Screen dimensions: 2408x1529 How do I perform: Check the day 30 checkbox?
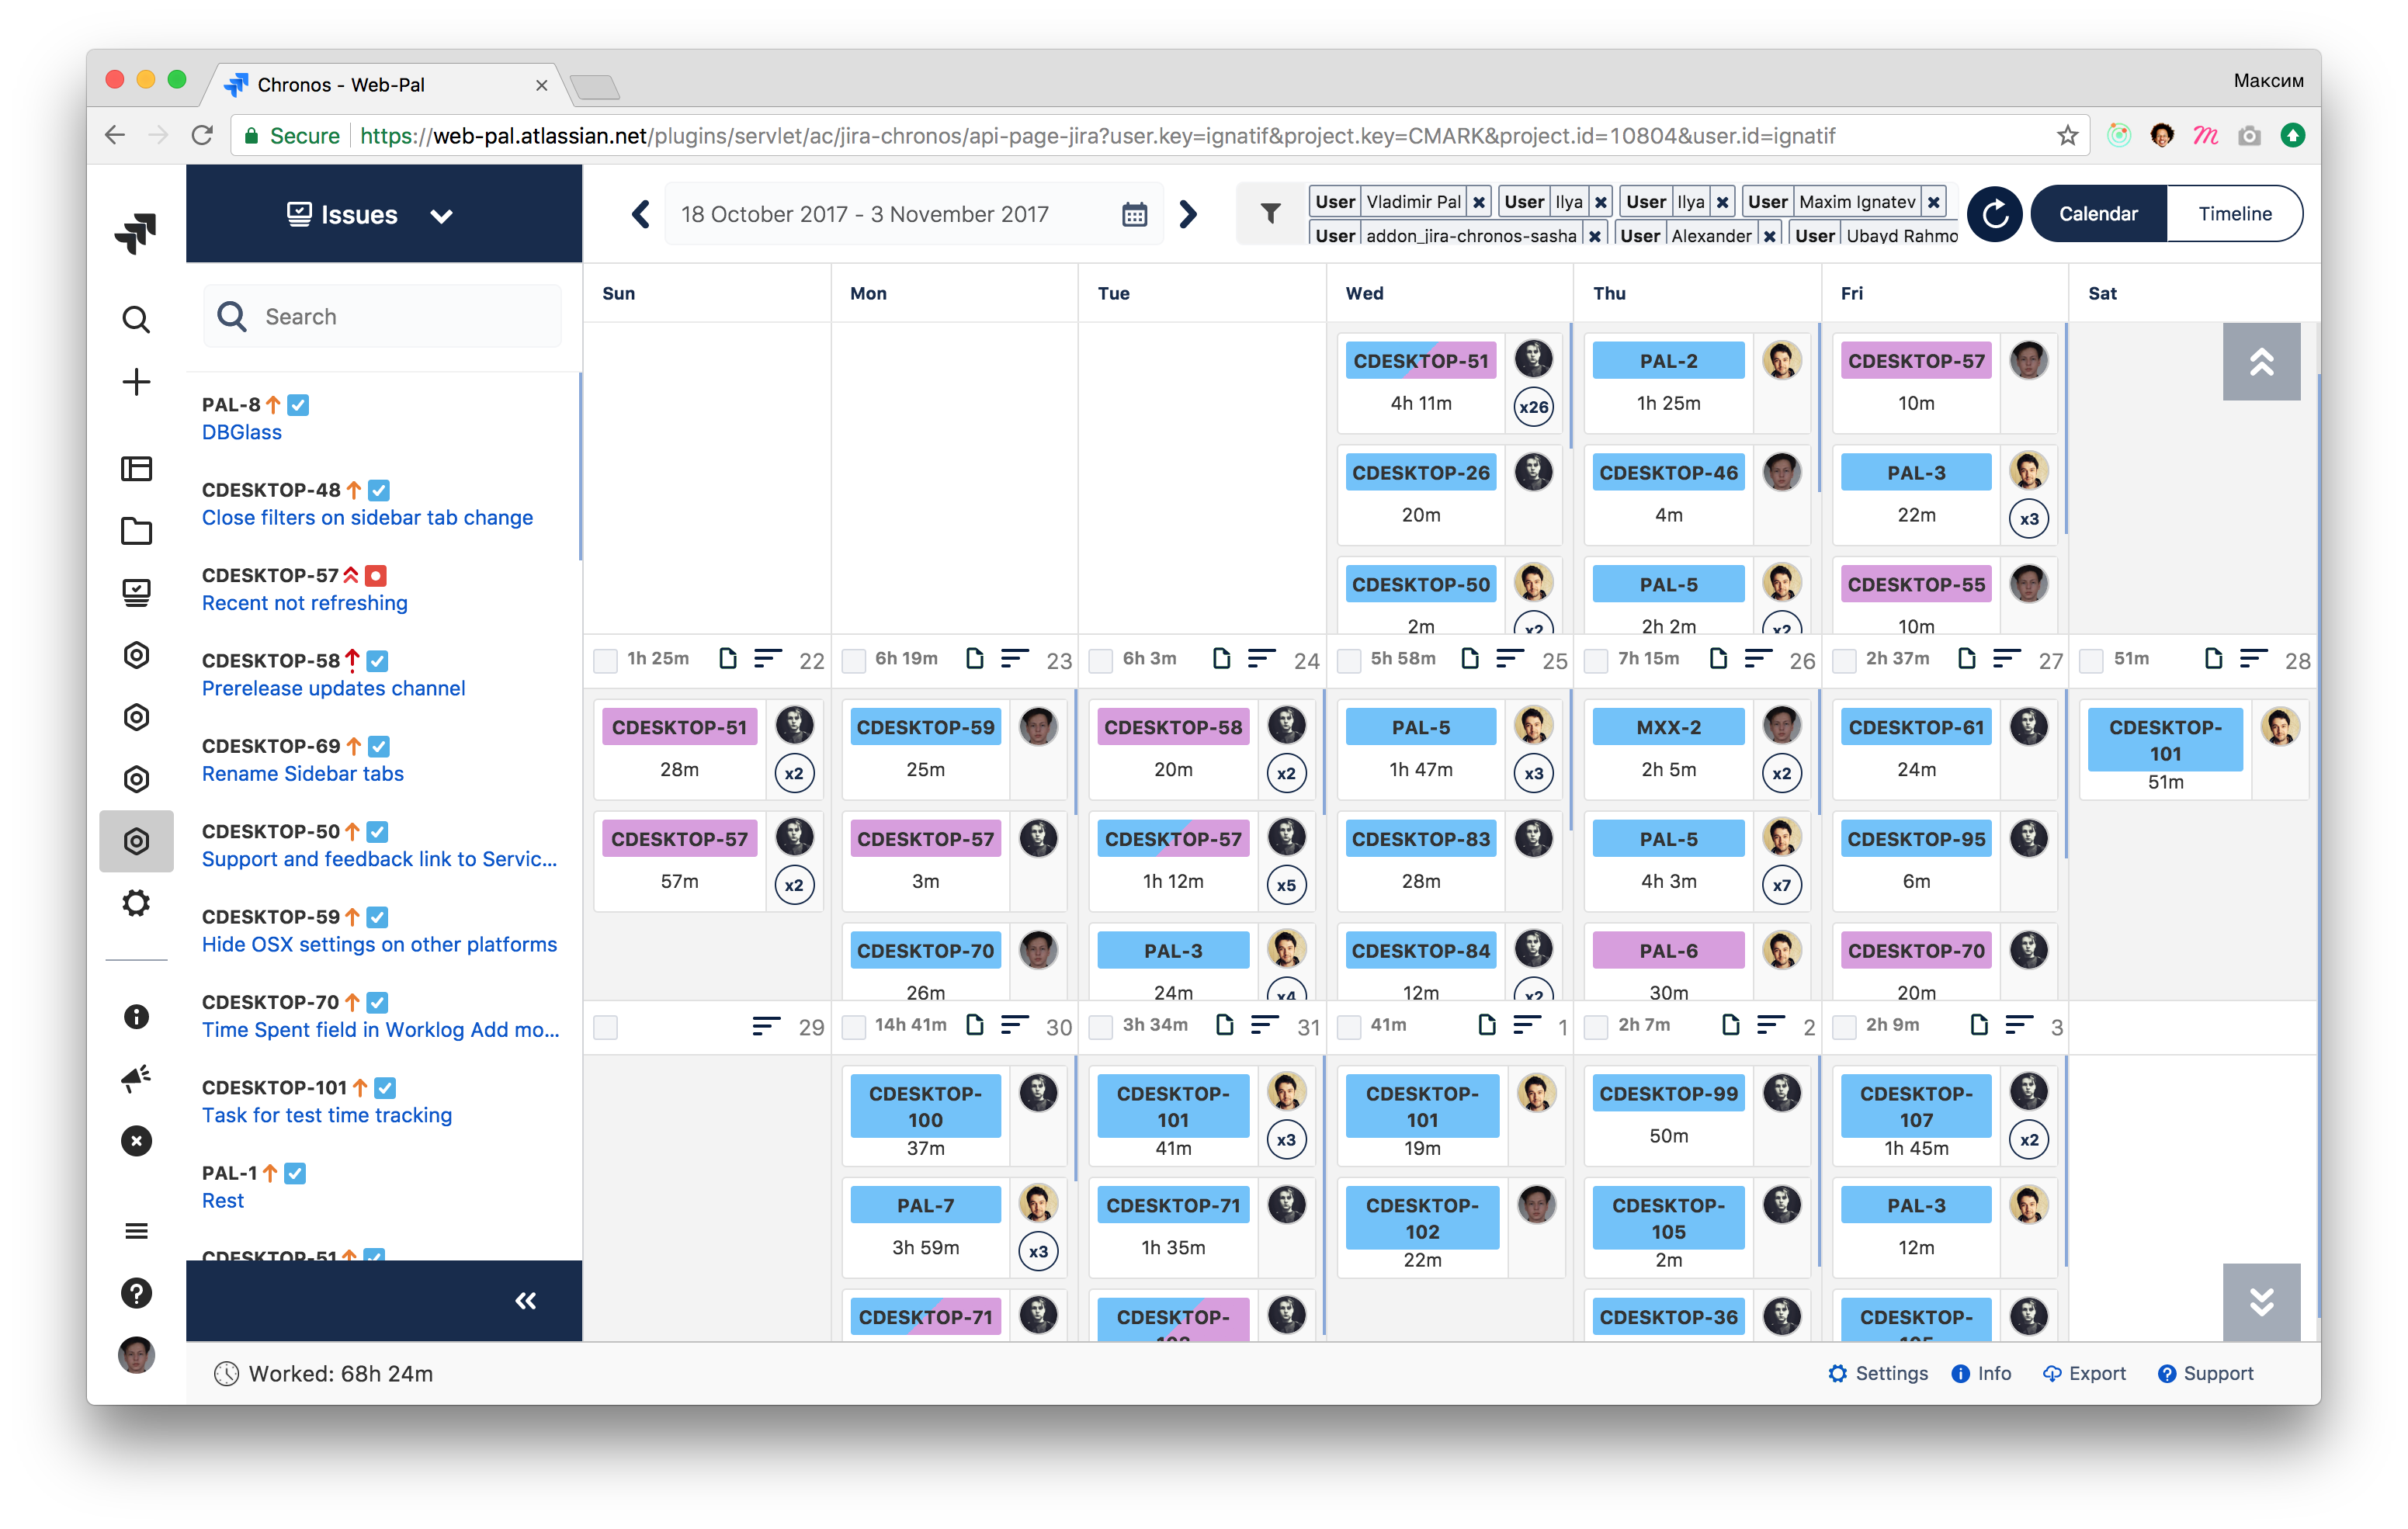tap(853, 1027)
